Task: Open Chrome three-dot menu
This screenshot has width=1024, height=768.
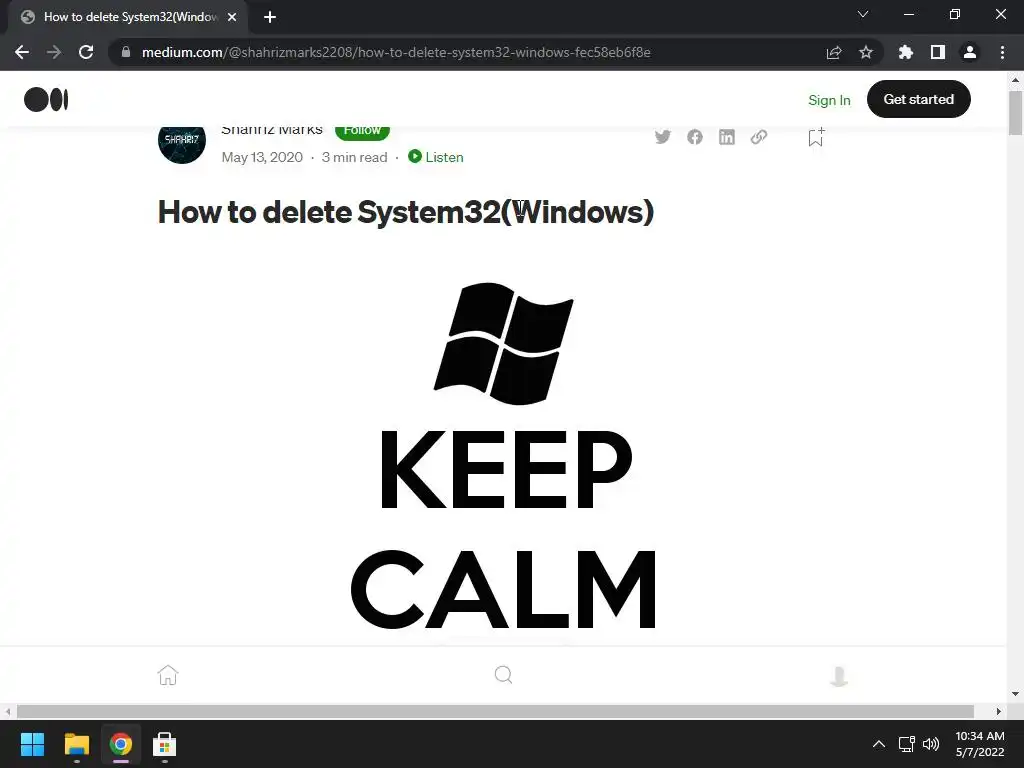Action: (x=1002, y=52)
